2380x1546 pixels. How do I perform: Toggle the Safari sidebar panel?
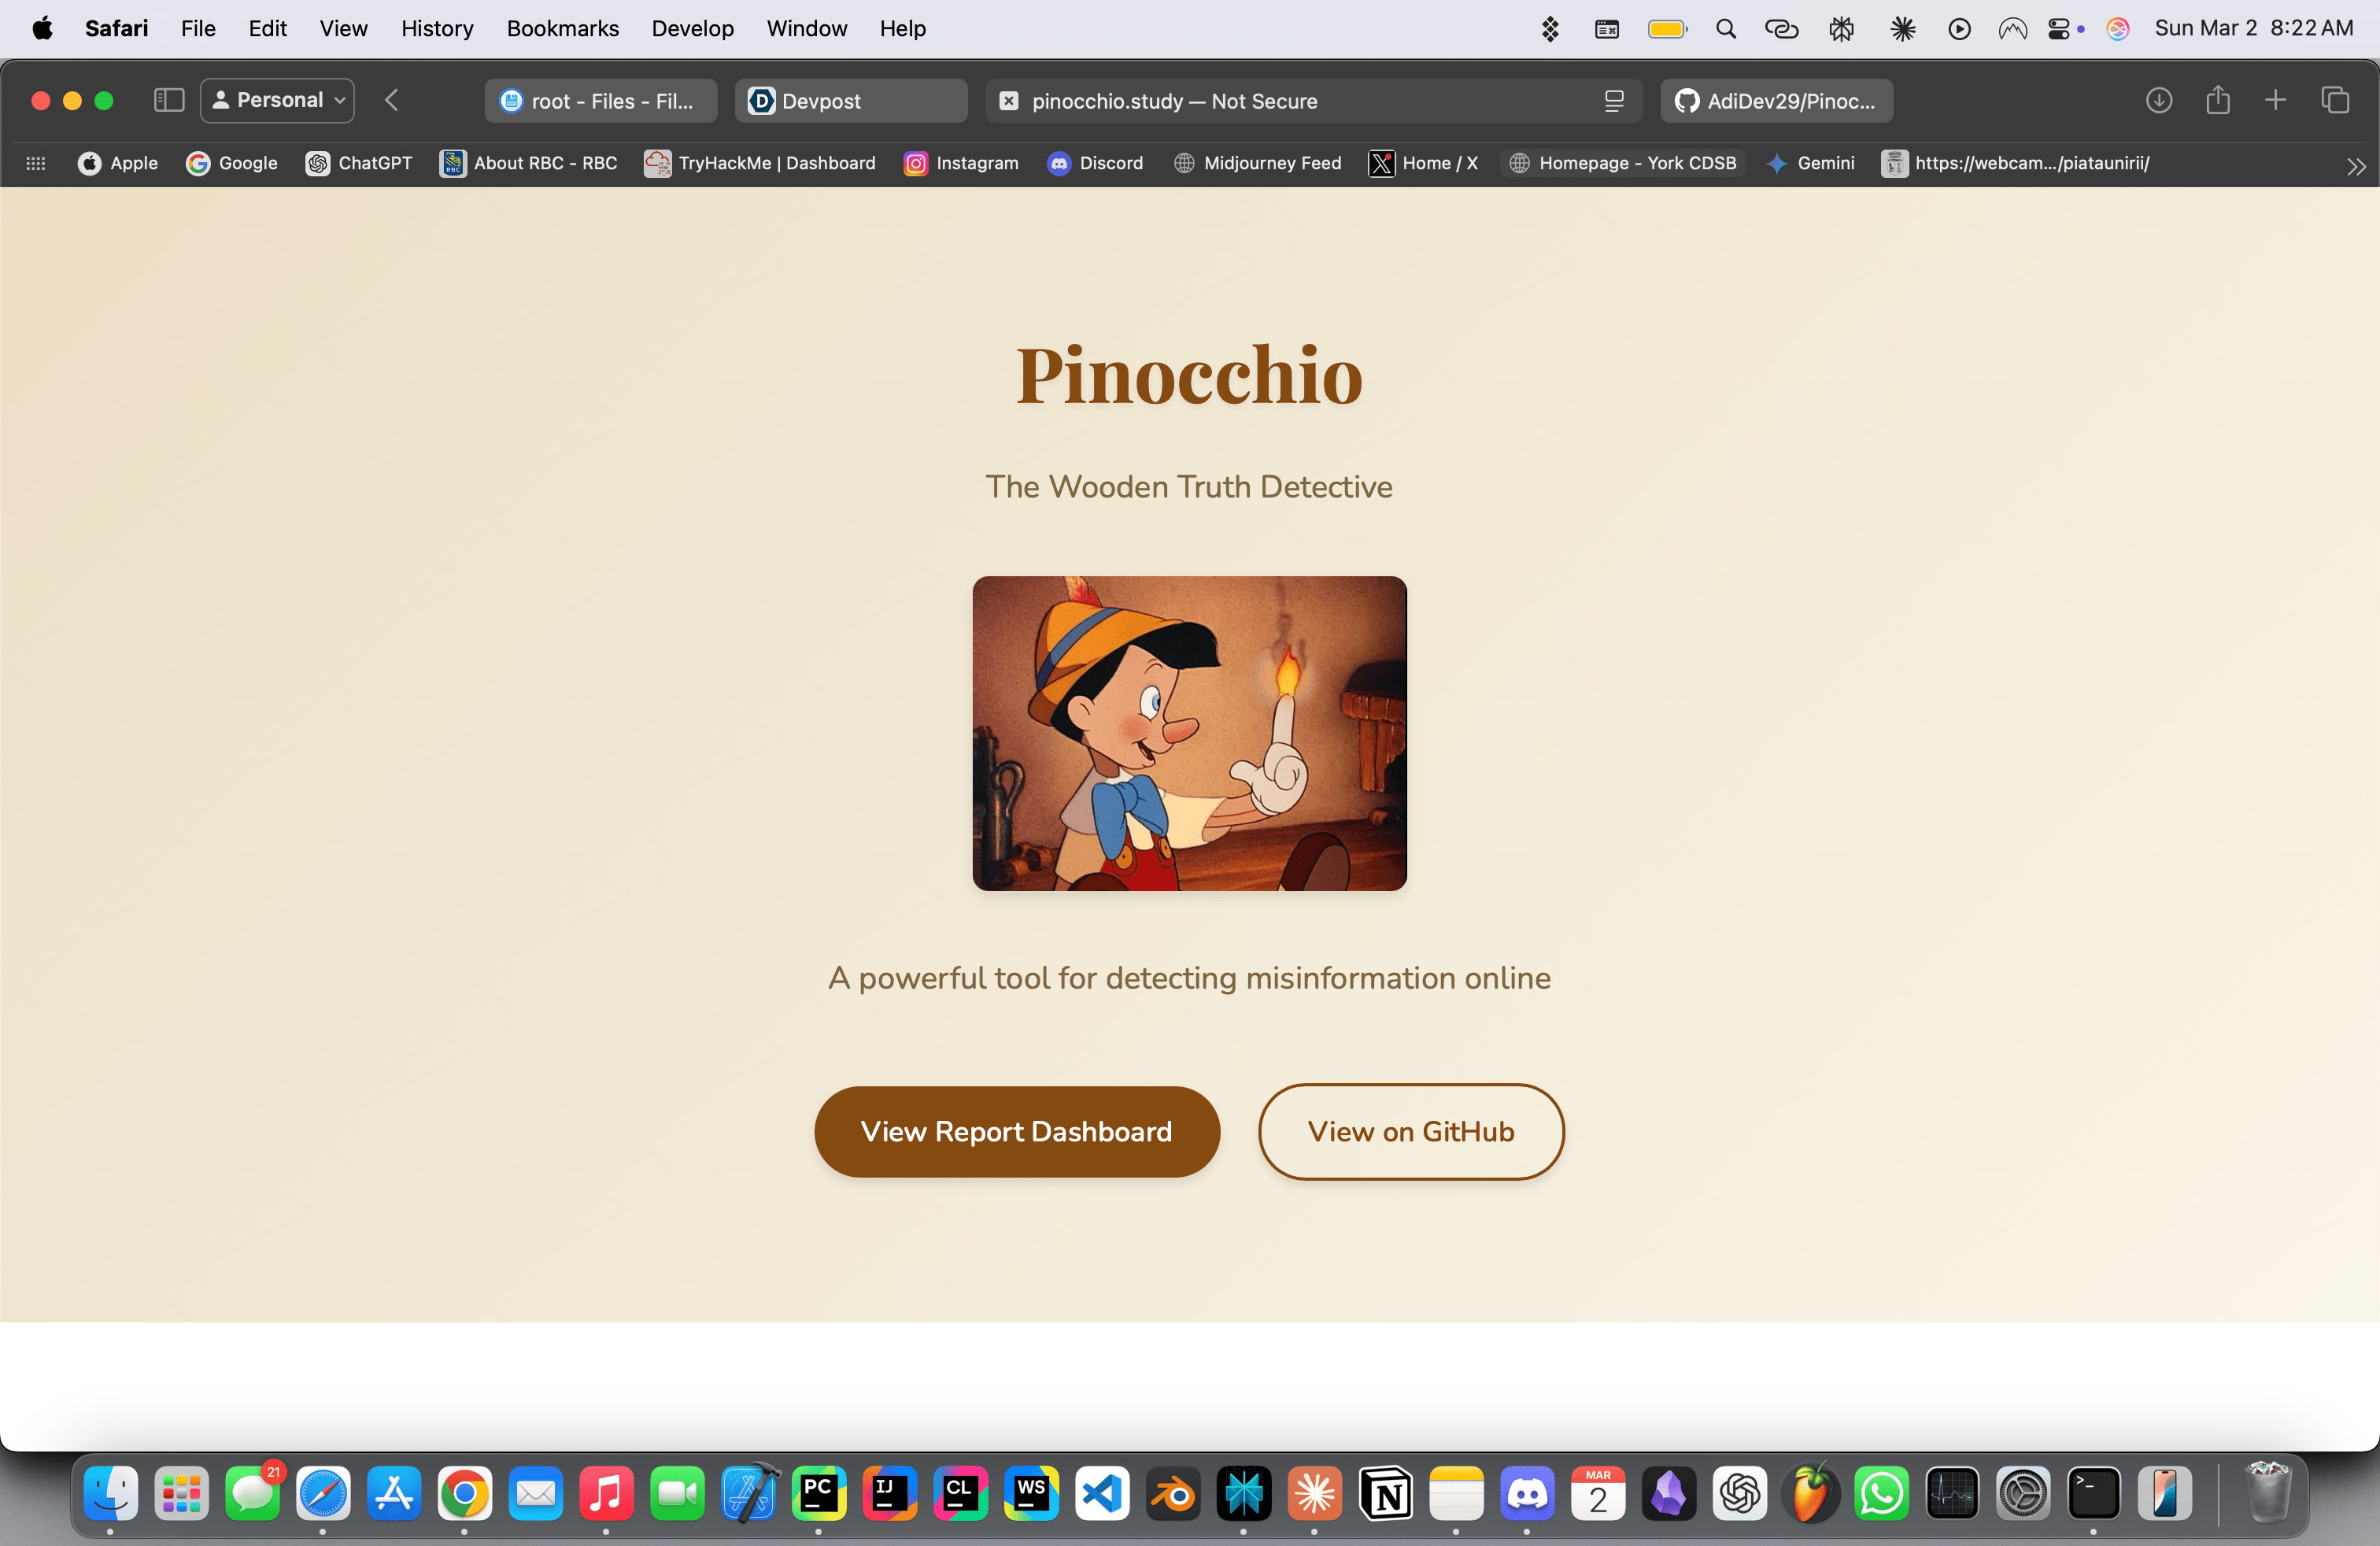tap(168, 100)
